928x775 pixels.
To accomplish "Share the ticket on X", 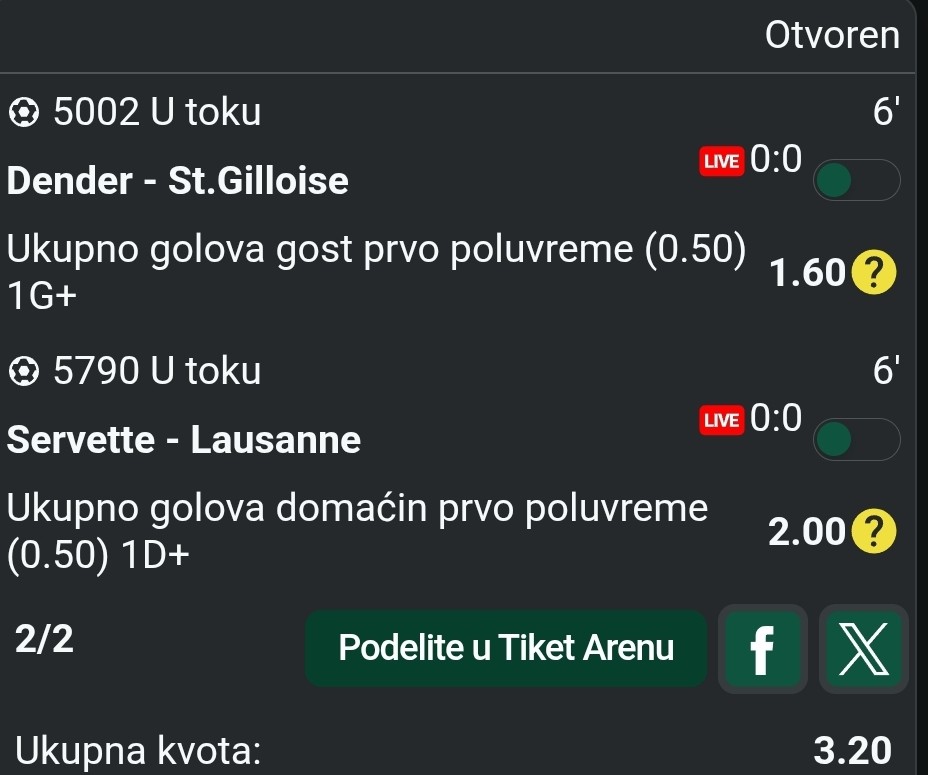I will (864, 649).
